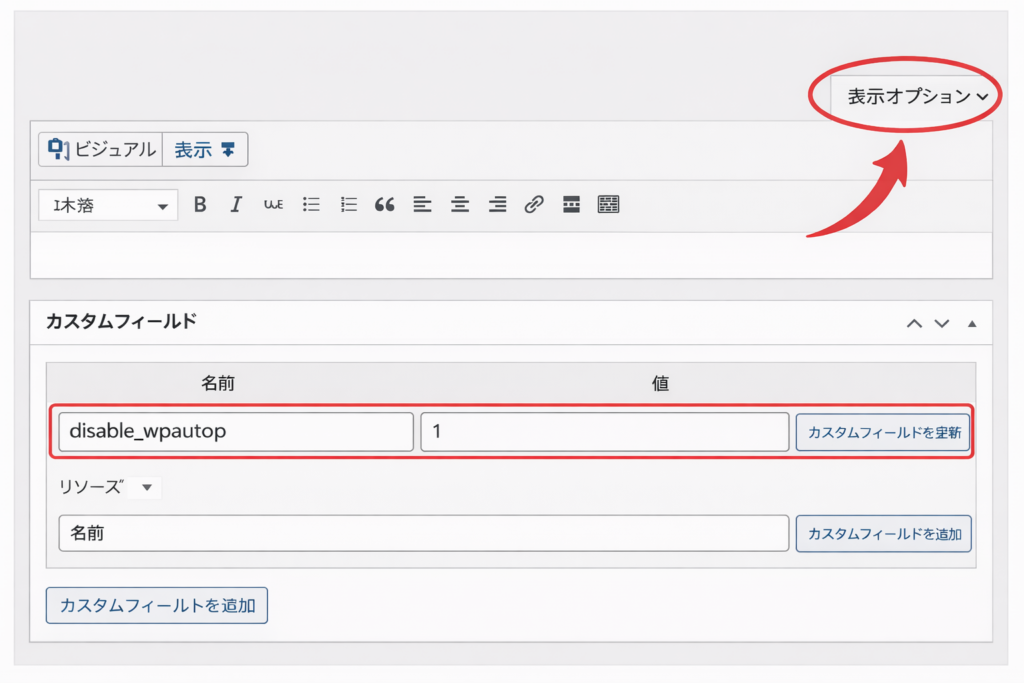Center align the text
Image resolution: width=1024 pixels, height=683 pixels.
click(x=460, y=204)
